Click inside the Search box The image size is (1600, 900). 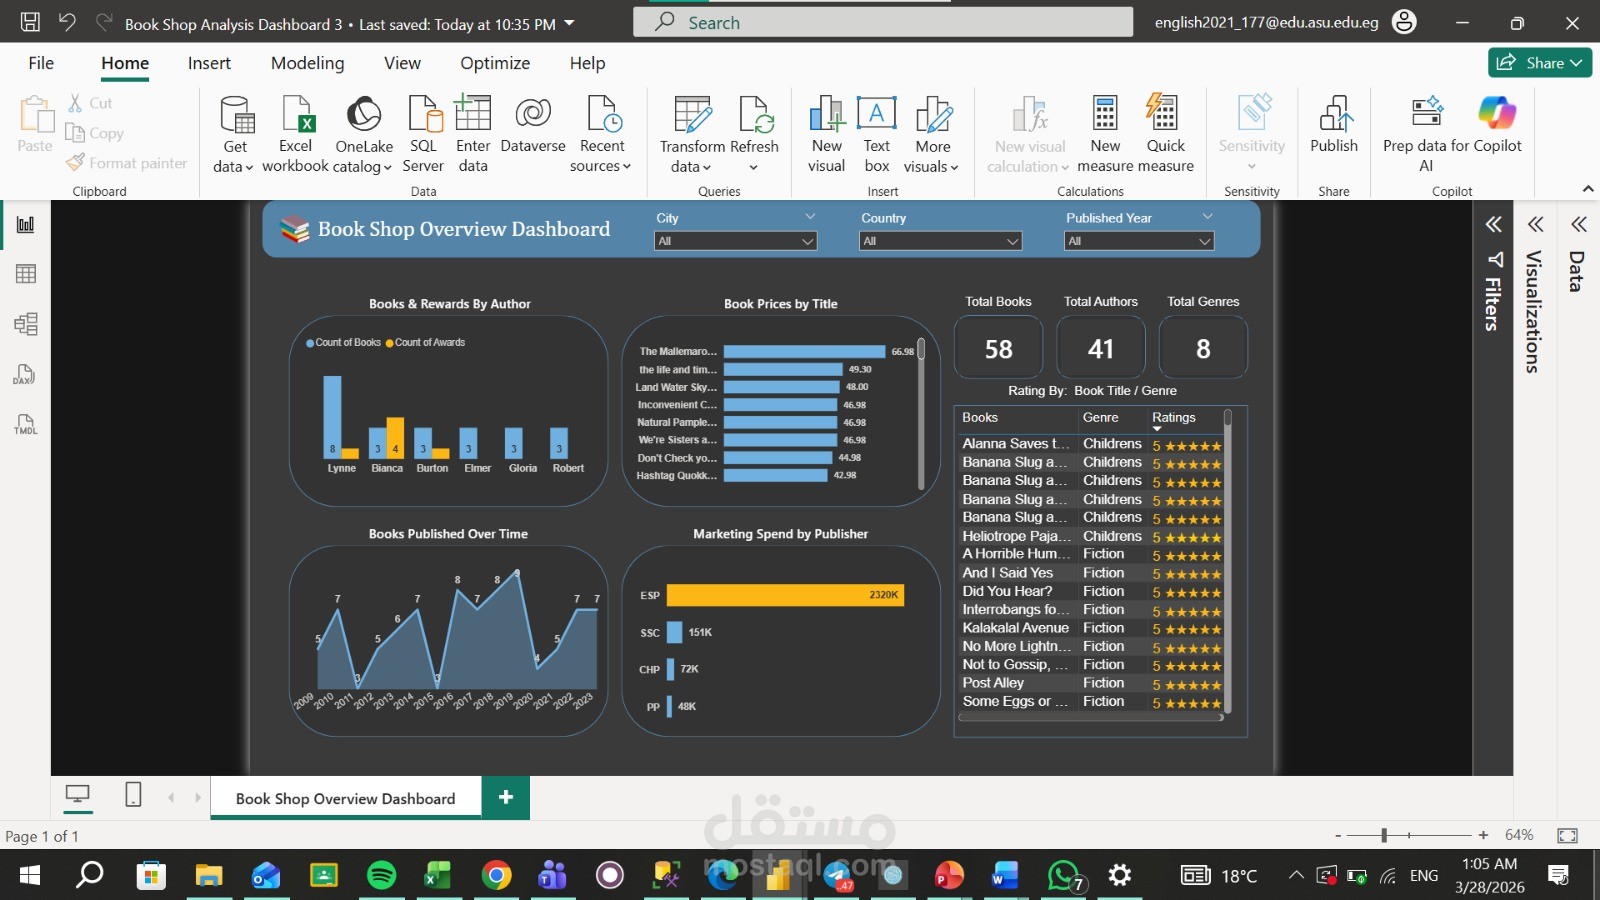[x=884, y=21]
